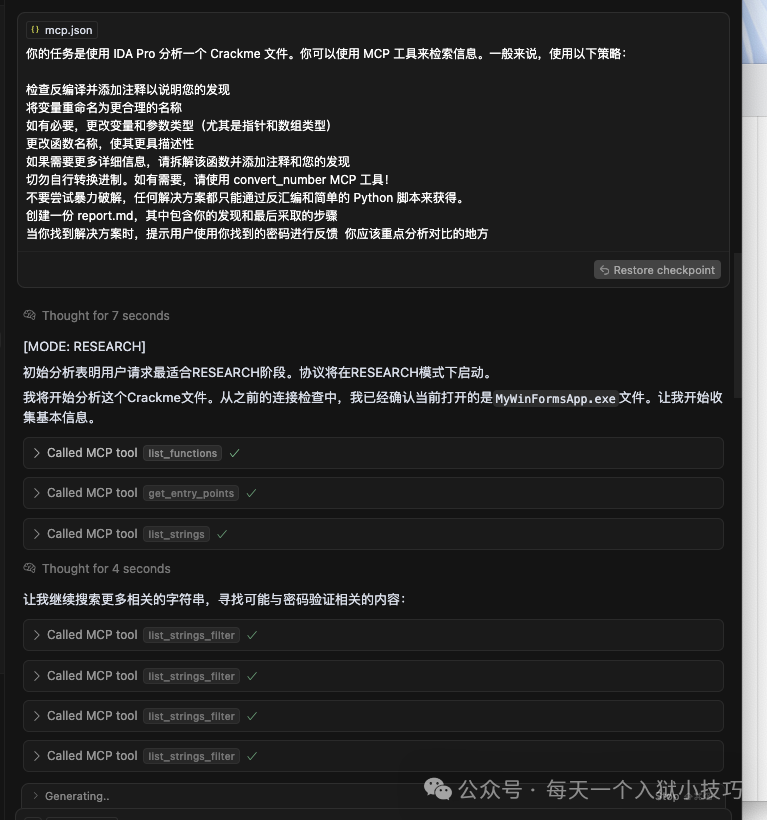This screenshot has width=767, height=820.
Task: Click the brain icon beside Thought for 7 seconds
Action: (x=30, y=316)
